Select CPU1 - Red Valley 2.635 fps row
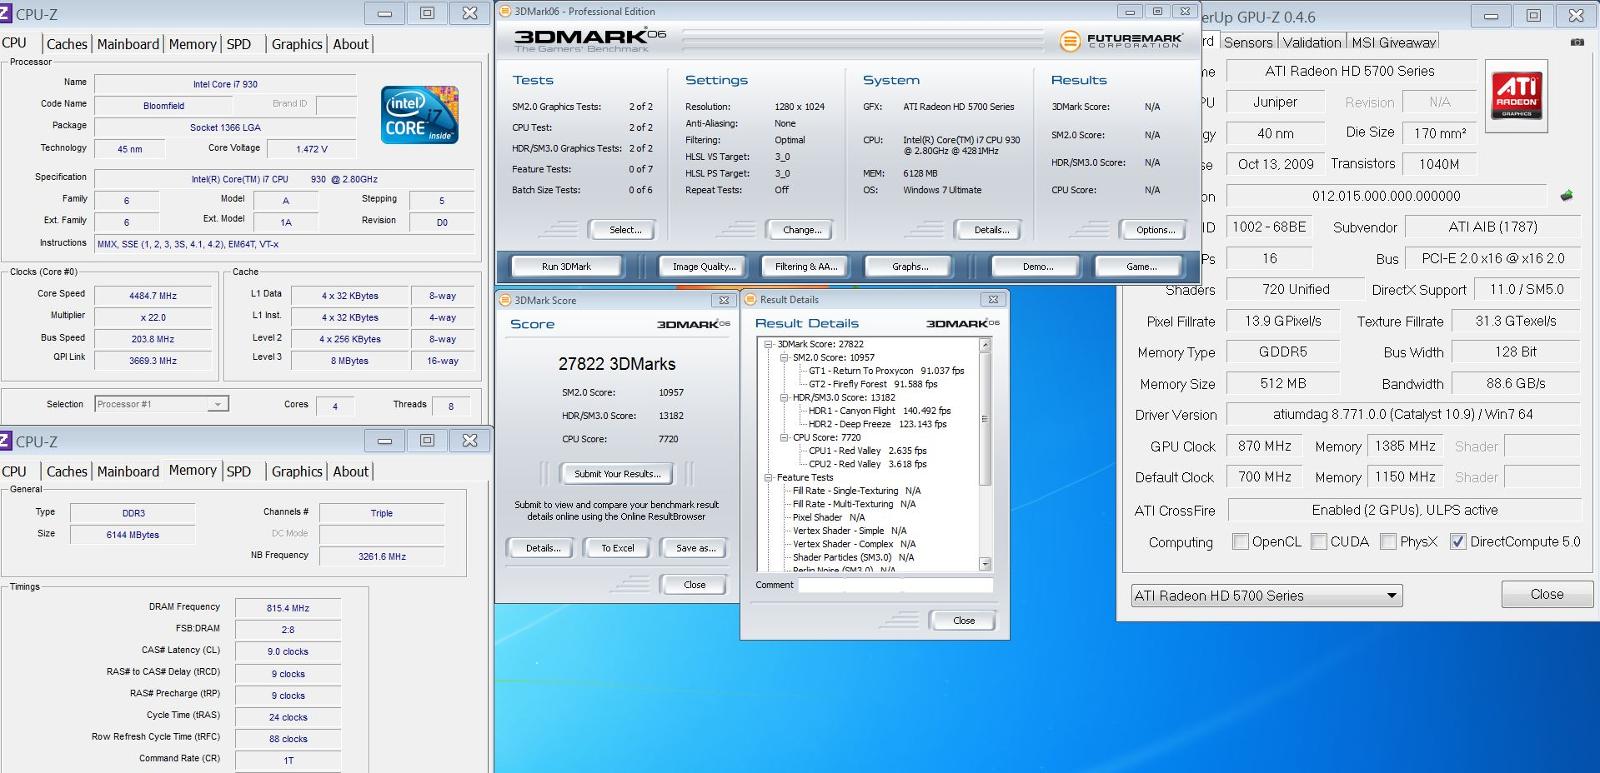 [x=867, y=451]
